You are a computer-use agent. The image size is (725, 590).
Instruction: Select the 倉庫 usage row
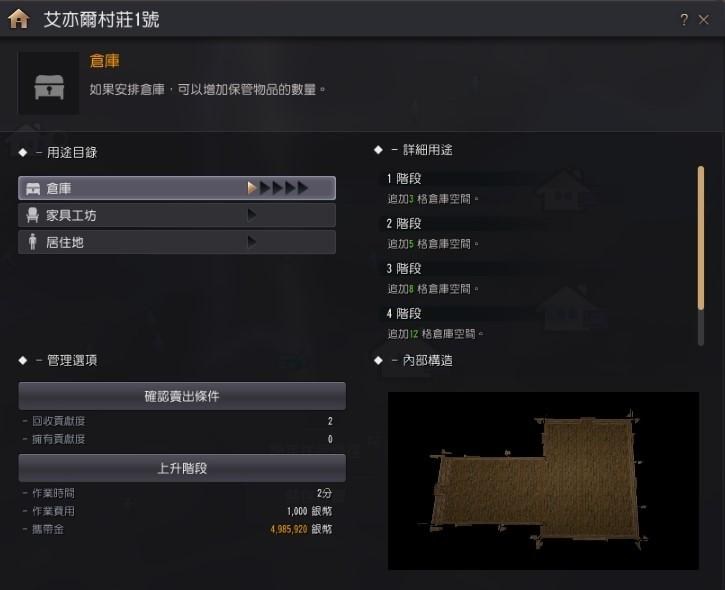tap(177, 188)
